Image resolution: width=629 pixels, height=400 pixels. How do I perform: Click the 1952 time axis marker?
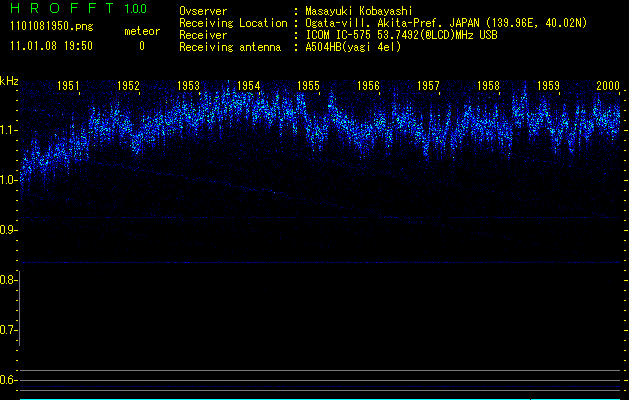[128, 85]
